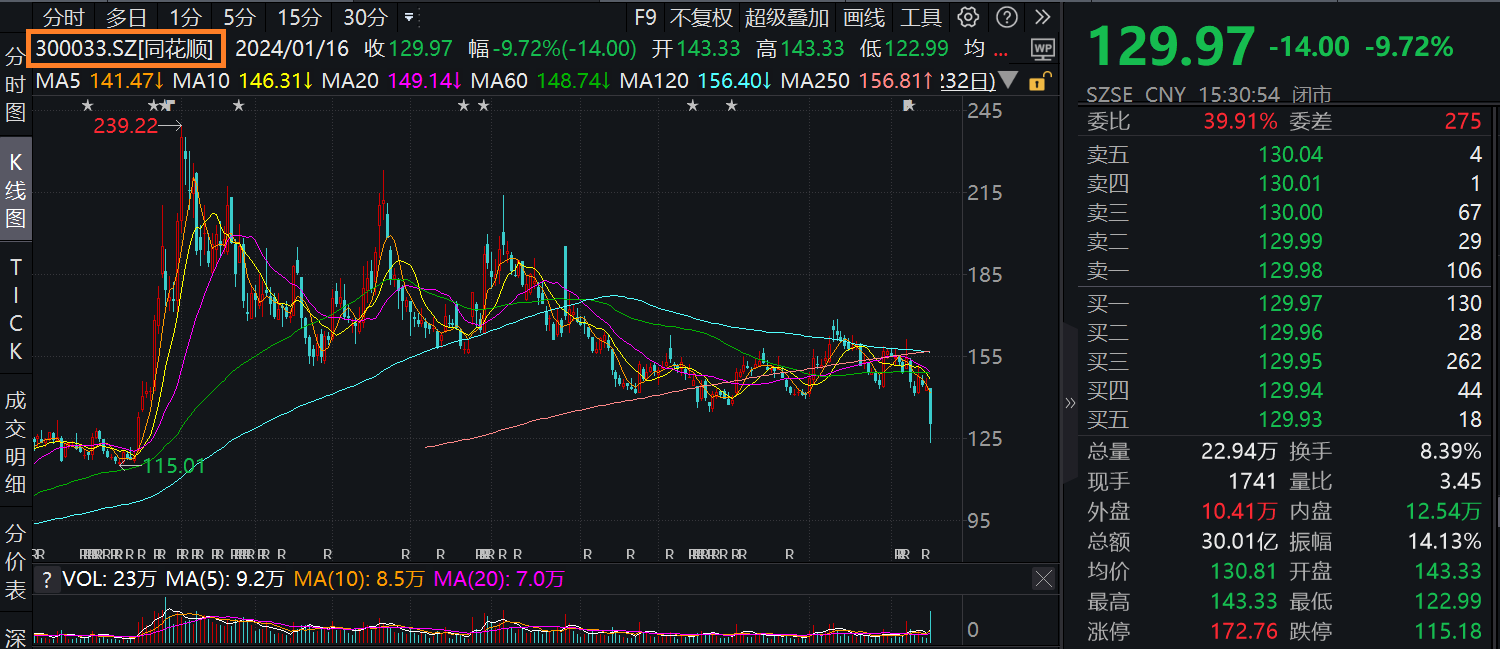Click the 115.01 low price marker
Viewport: 1500px width, 649px height.
(x=173, y=464)
